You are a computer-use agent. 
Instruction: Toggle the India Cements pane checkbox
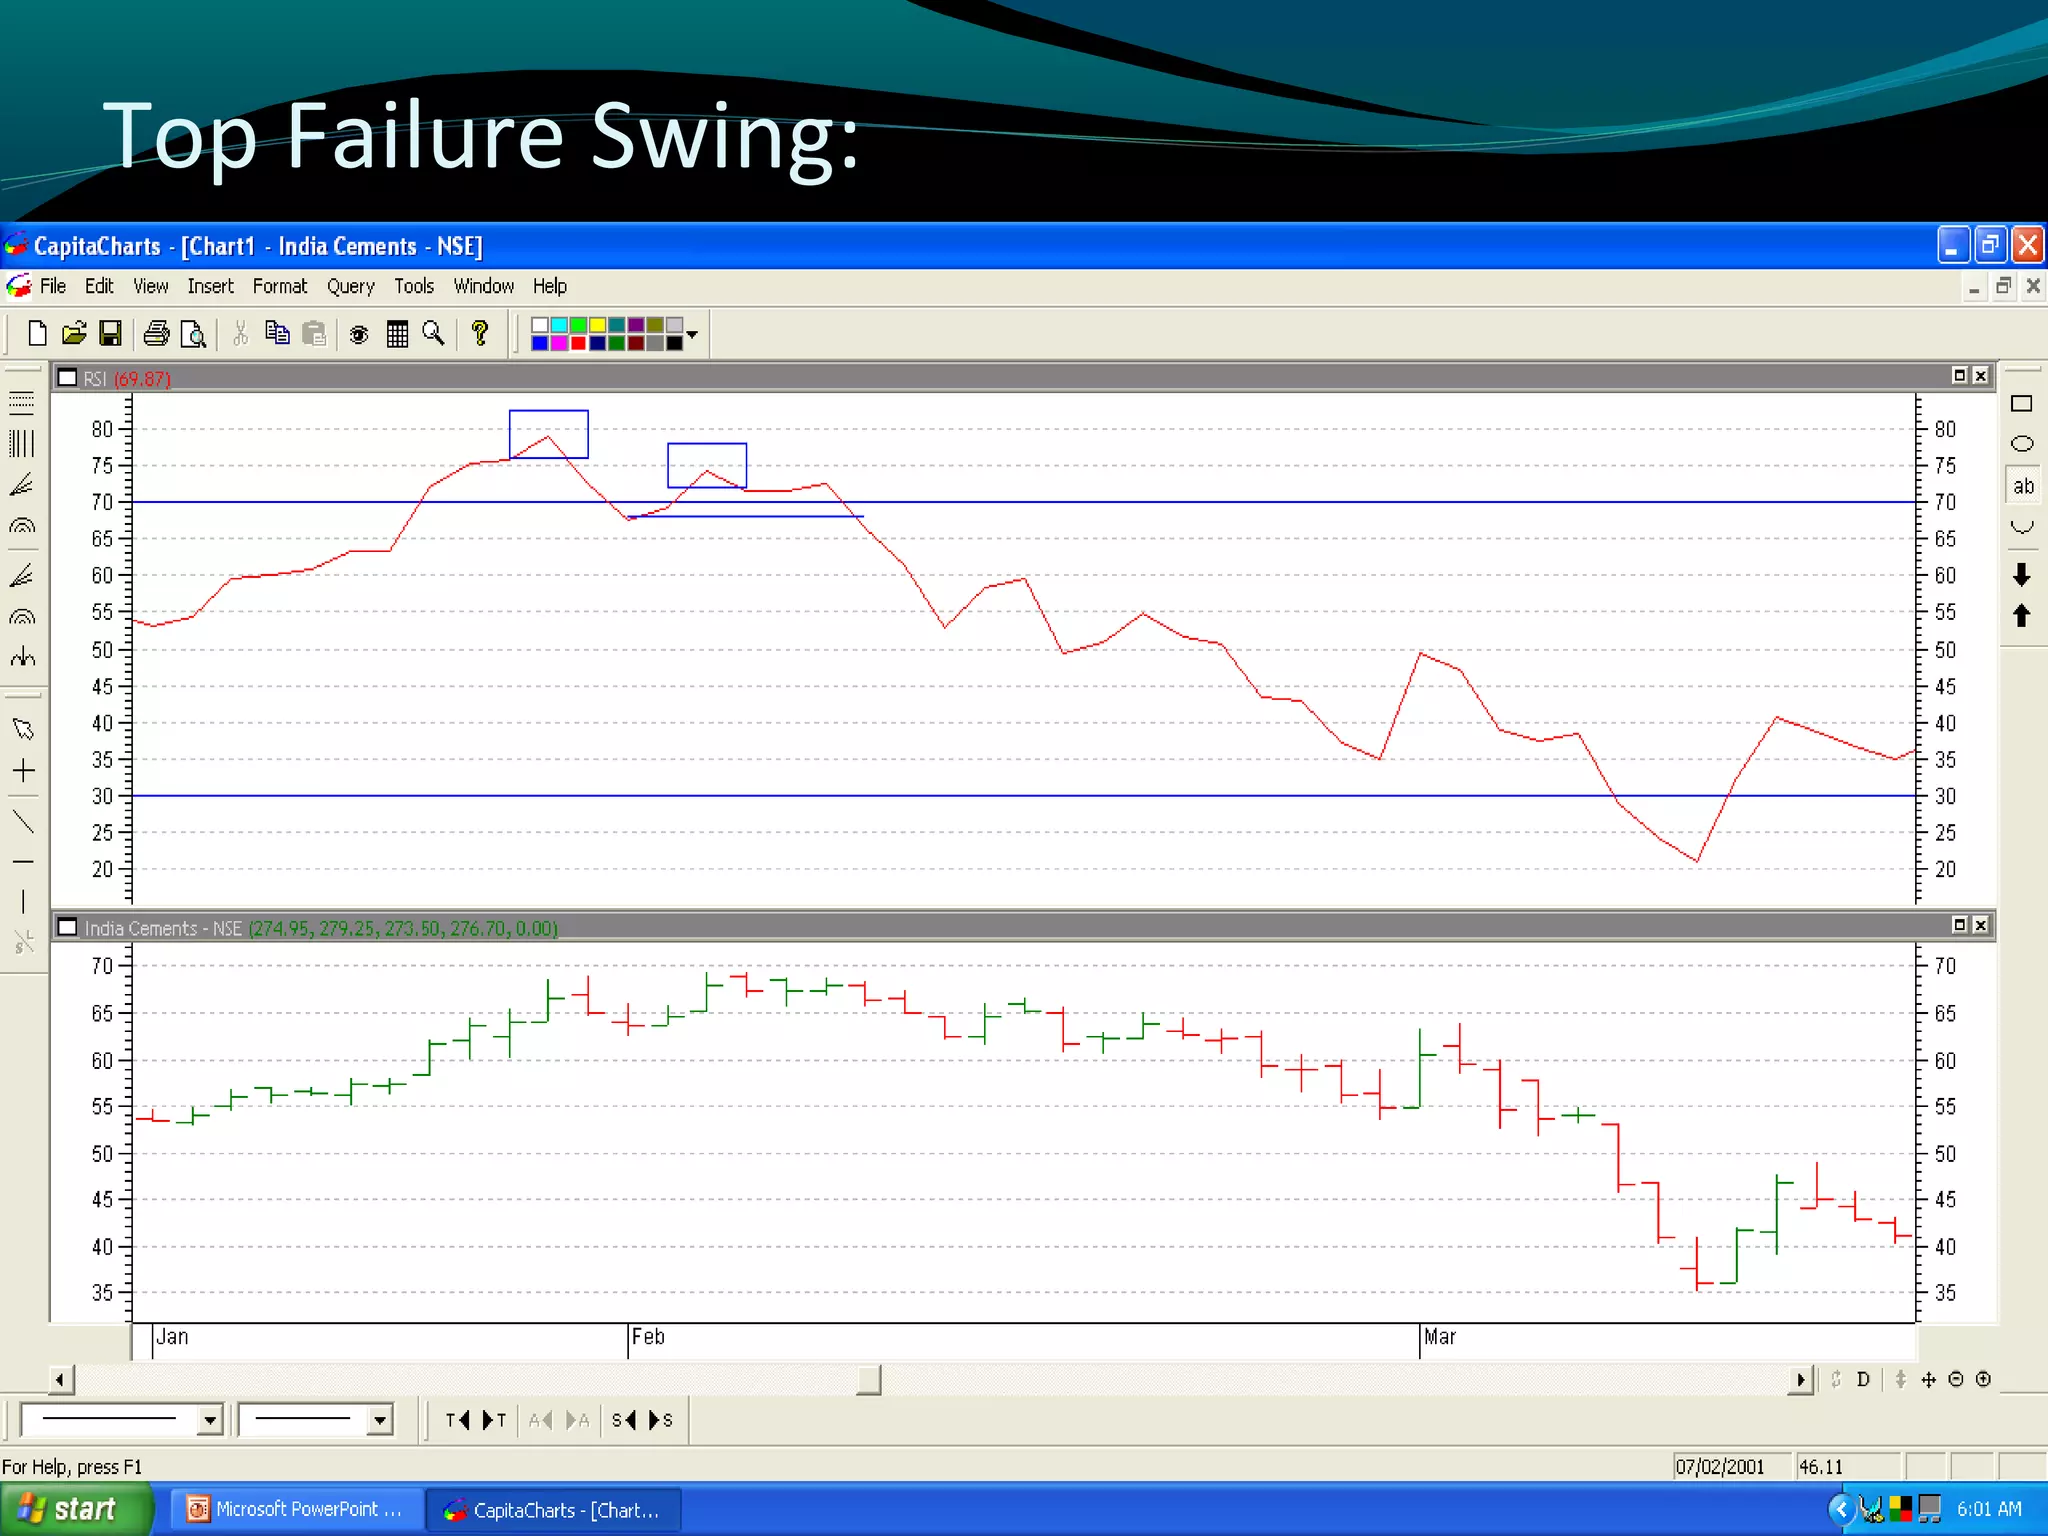tap(67, 927)
